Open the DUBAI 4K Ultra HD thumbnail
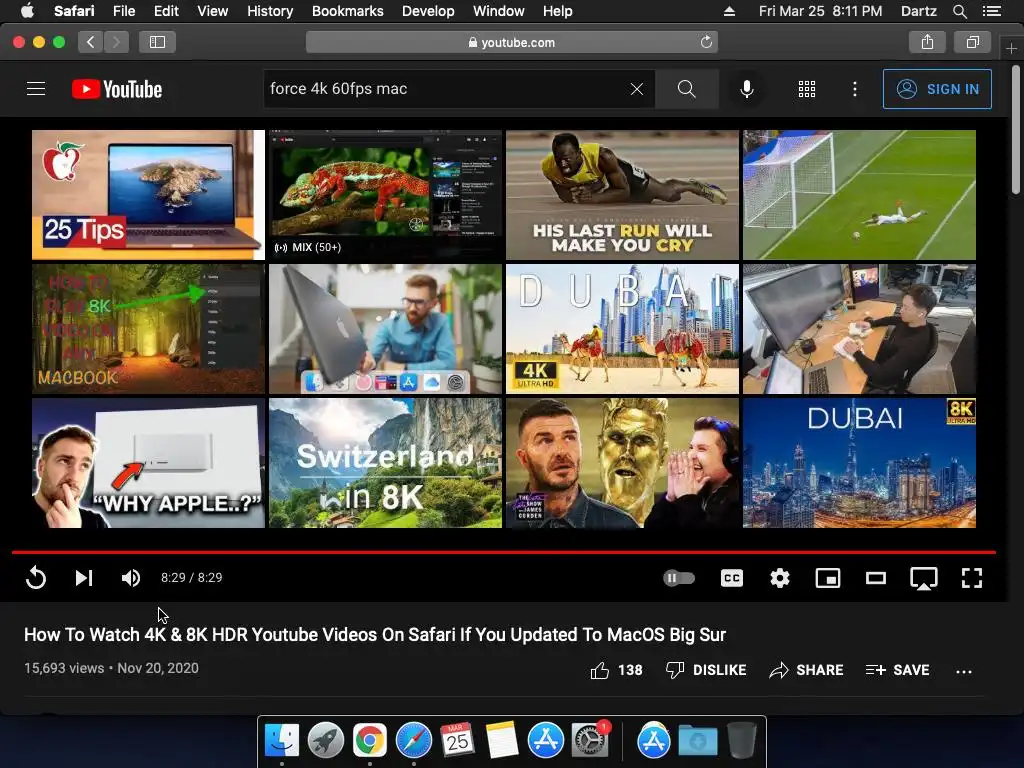Viewport: 1024px width, 768px height. click(622, 328)
